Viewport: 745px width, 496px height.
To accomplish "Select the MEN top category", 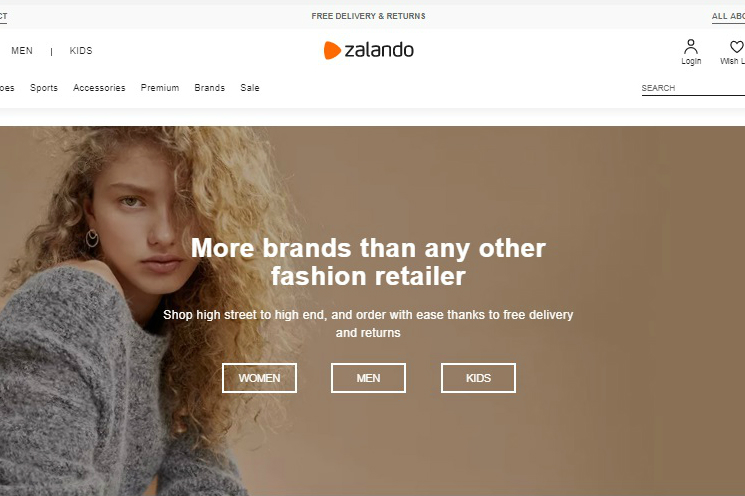I will point(22,50).
